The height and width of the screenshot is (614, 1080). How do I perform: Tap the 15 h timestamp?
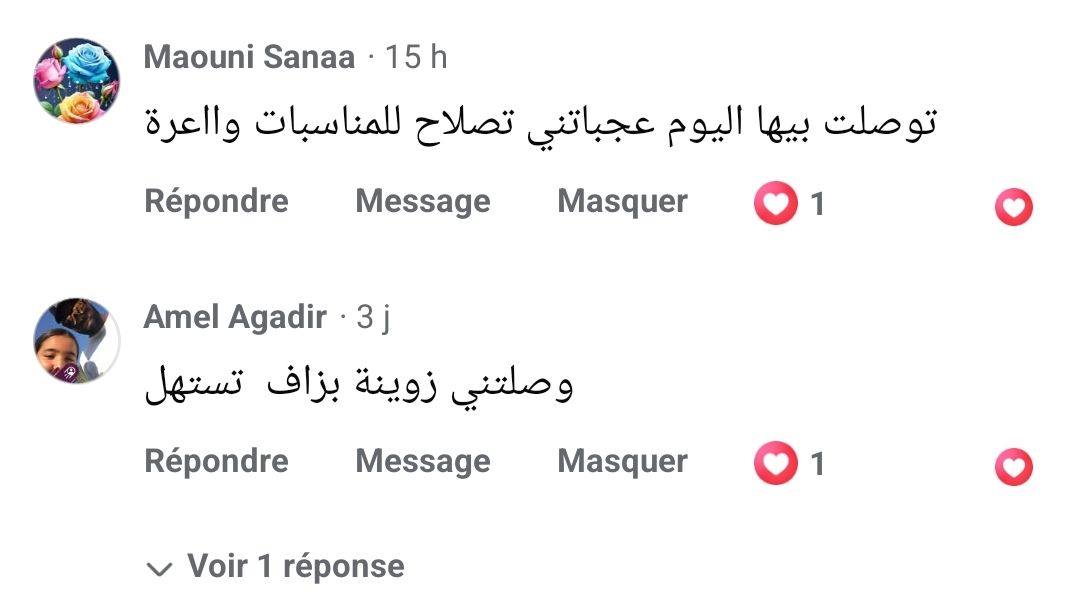coord(417,57)
